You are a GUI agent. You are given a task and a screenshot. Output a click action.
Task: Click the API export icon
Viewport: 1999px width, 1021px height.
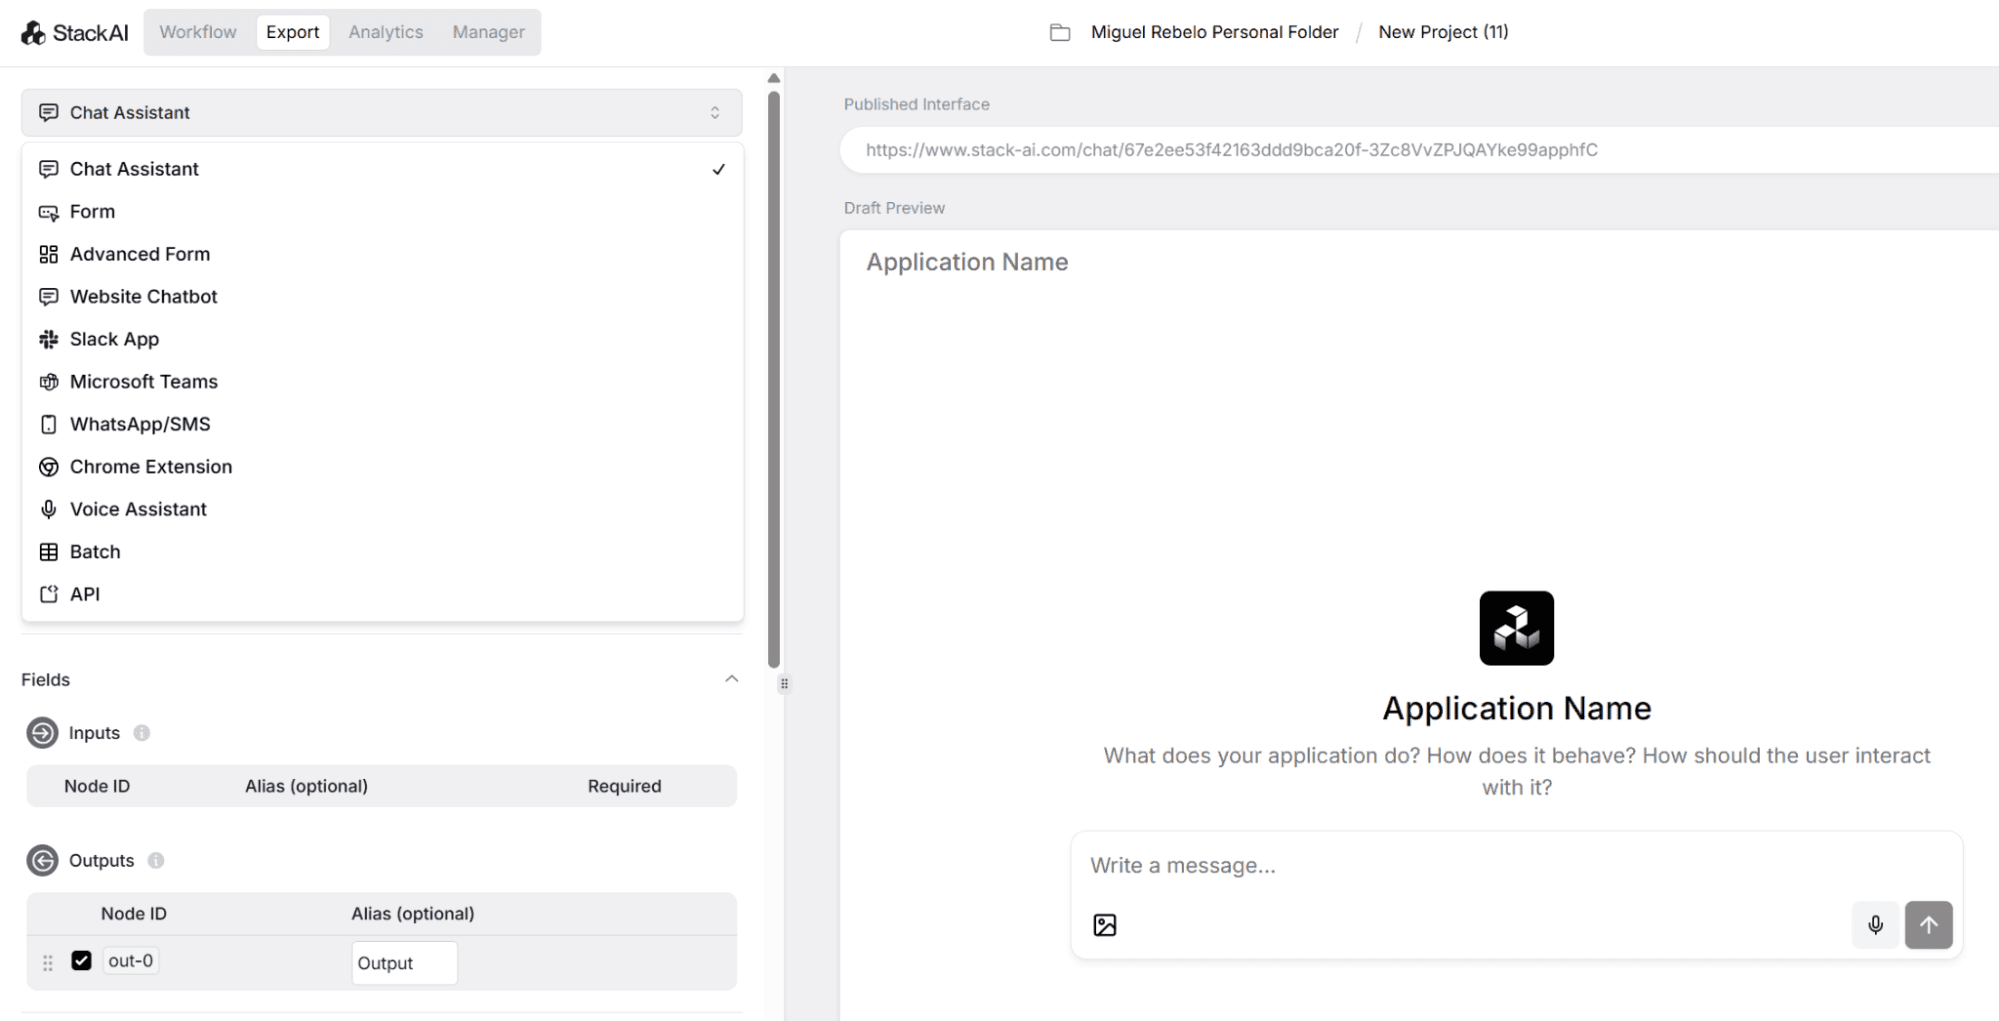click(48, 594)
